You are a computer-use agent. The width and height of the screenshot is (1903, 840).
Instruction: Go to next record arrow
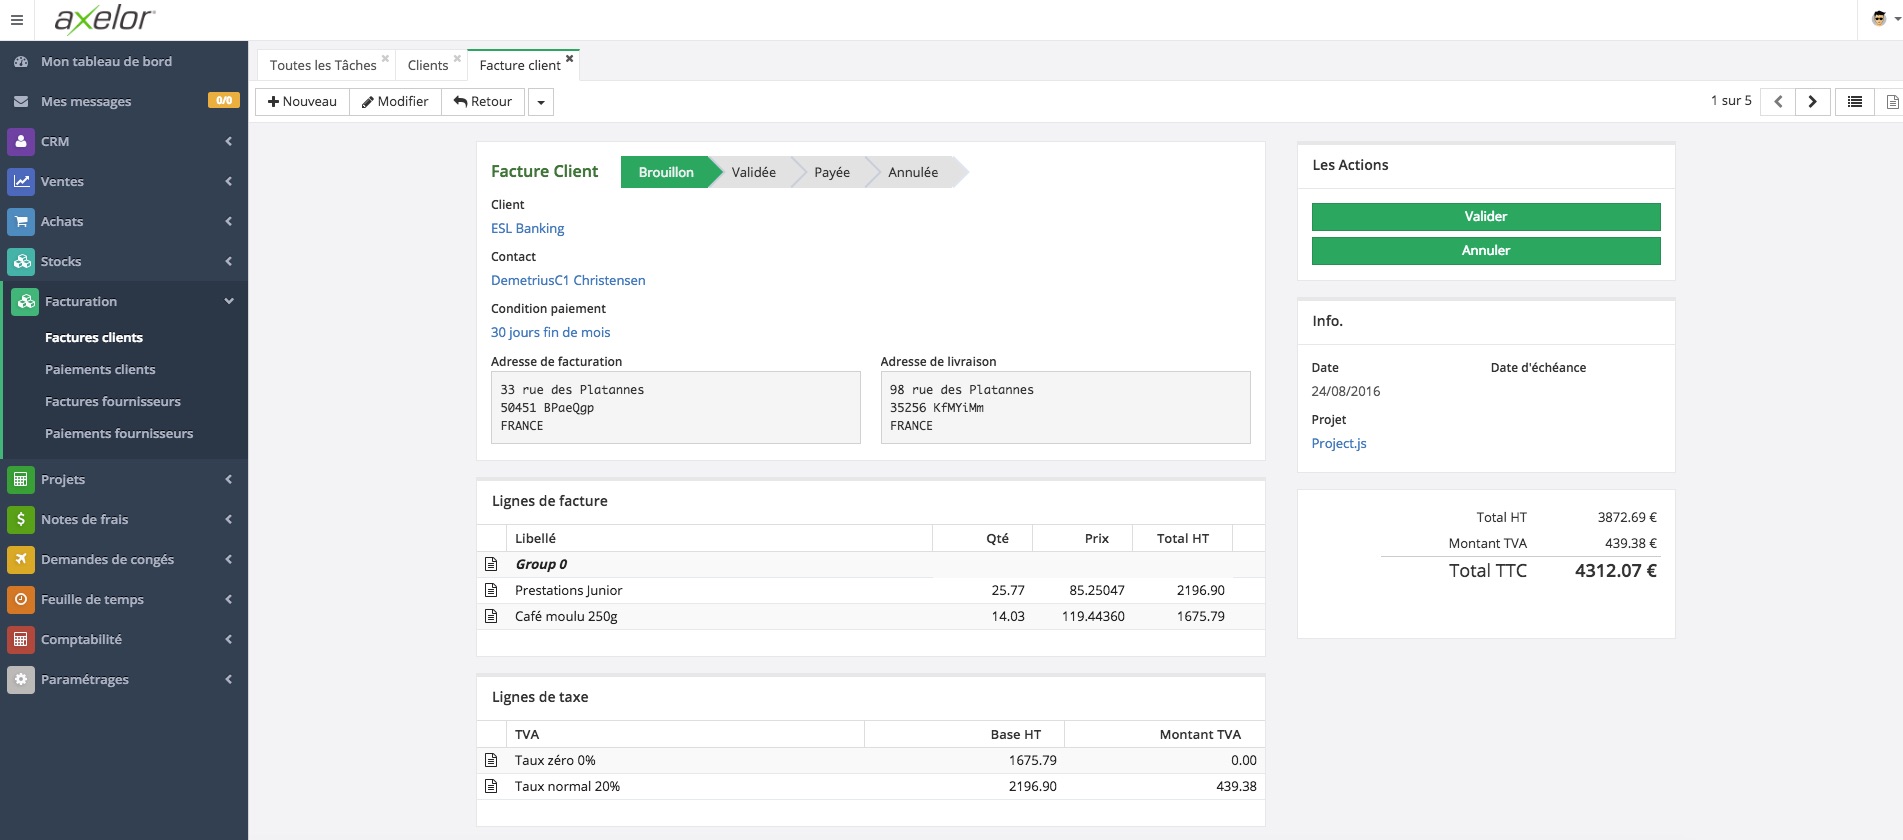pyautogui.click(x=1812, y=102)
